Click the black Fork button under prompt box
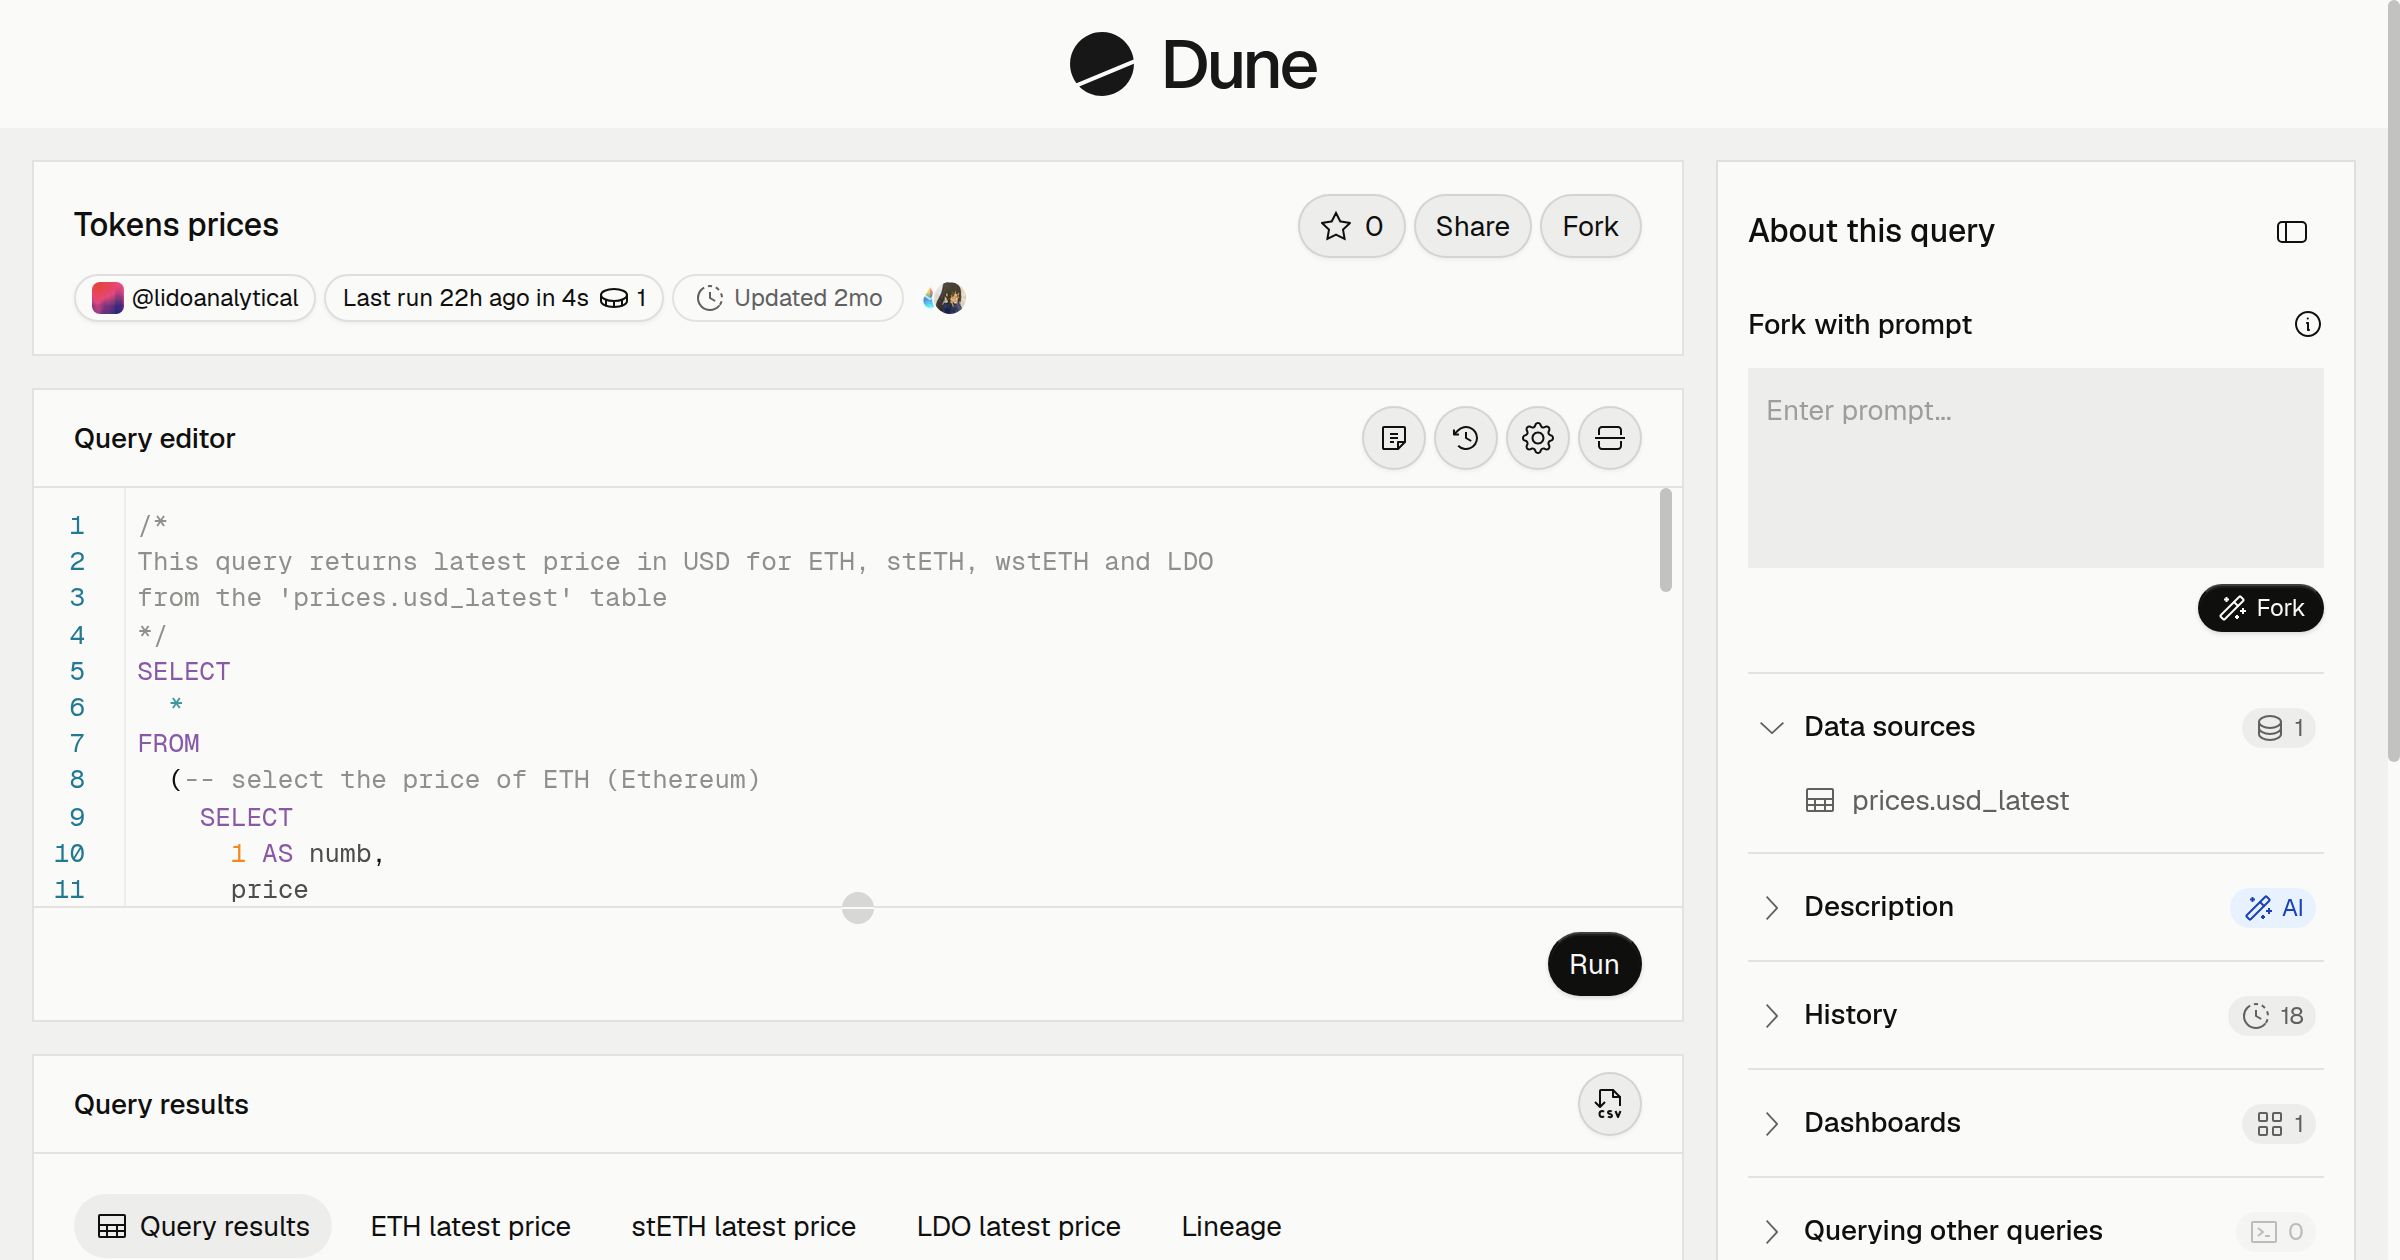The height and width of the screenshot is (1260, 2400). pos(2260,608)
